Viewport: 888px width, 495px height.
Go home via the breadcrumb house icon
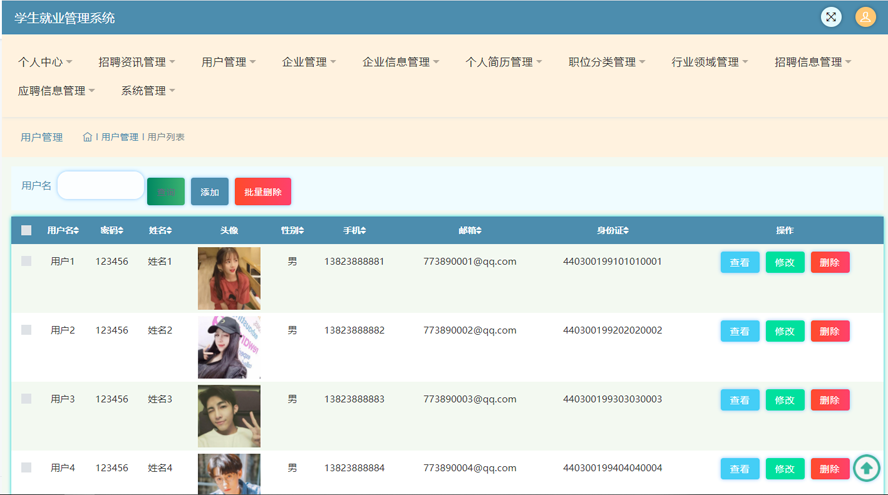coord(87,137)
